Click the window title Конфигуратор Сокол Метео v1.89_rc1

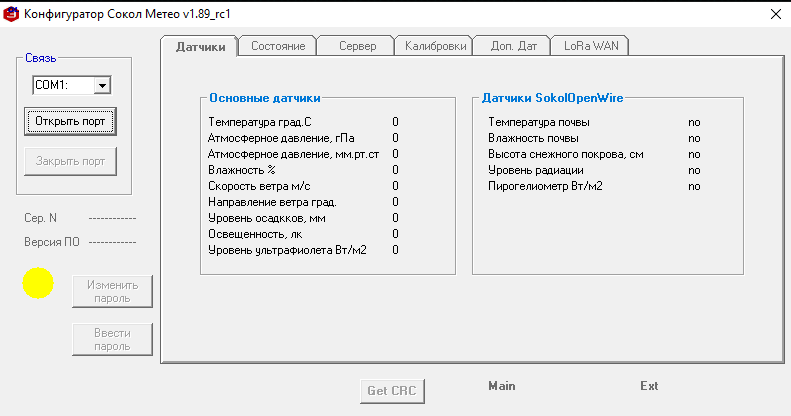tap(127, 14)
